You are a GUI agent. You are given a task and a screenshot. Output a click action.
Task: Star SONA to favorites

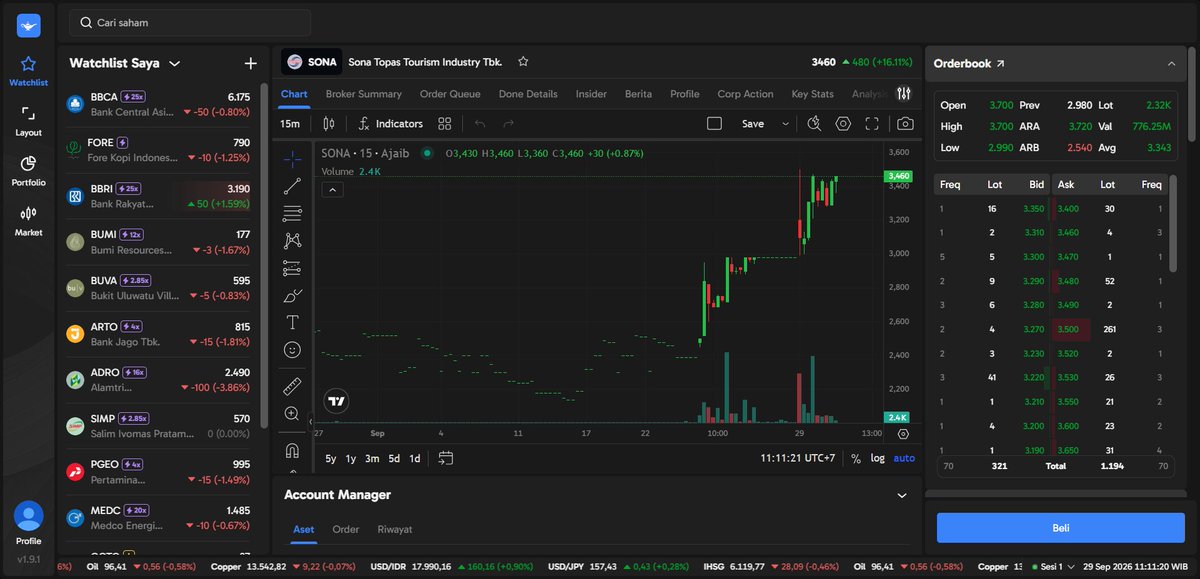[523, 62]
